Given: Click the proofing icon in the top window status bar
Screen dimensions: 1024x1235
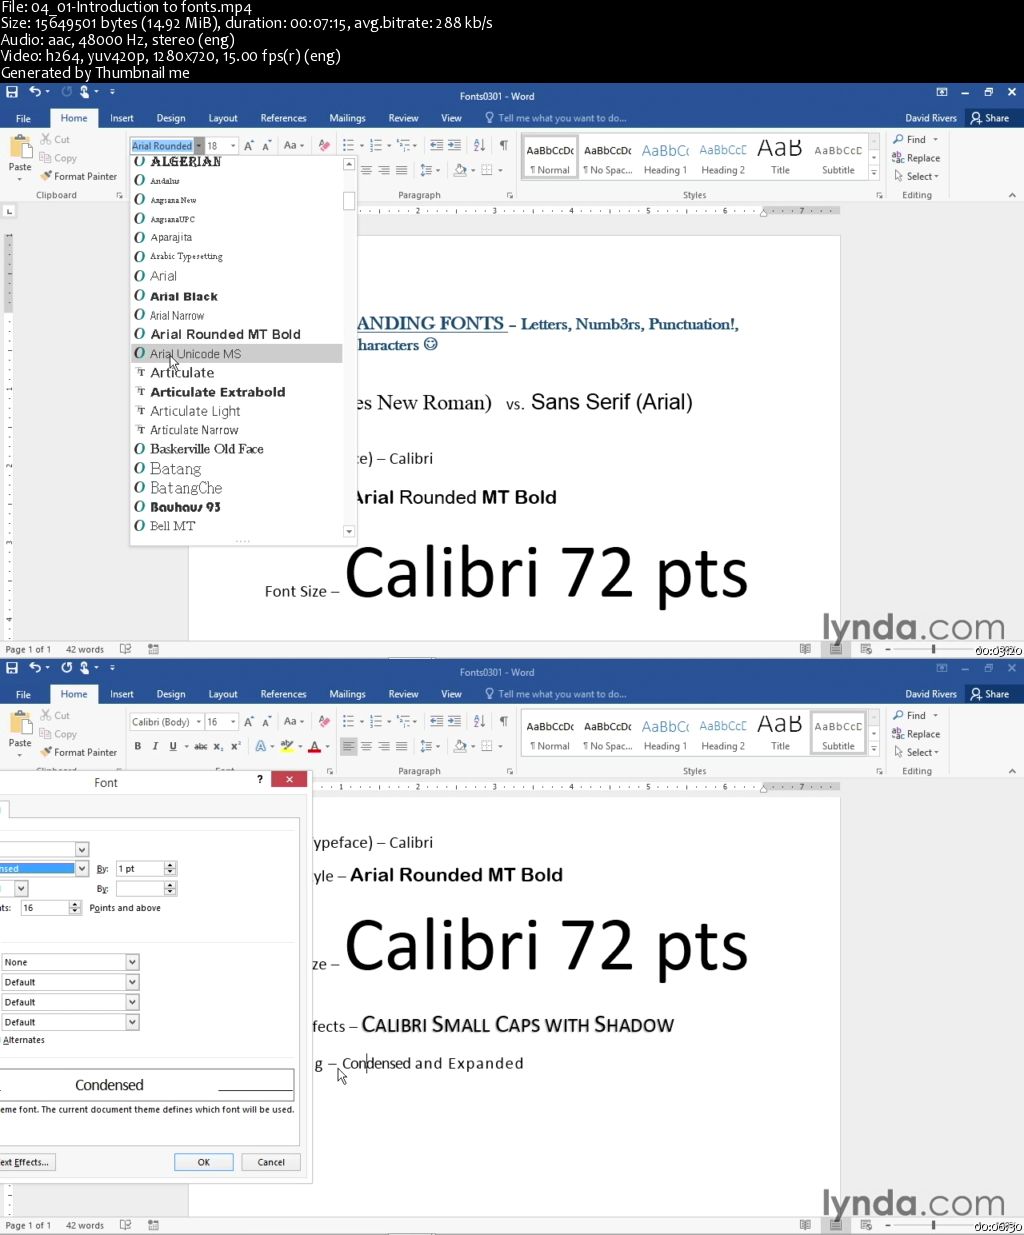Looking at the screenshot, I should (x=125, y=649).
